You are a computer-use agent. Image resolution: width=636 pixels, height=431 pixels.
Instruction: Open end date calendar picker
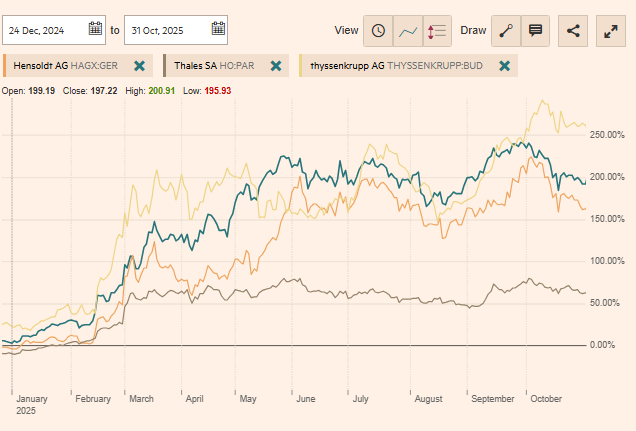(217, 29)
